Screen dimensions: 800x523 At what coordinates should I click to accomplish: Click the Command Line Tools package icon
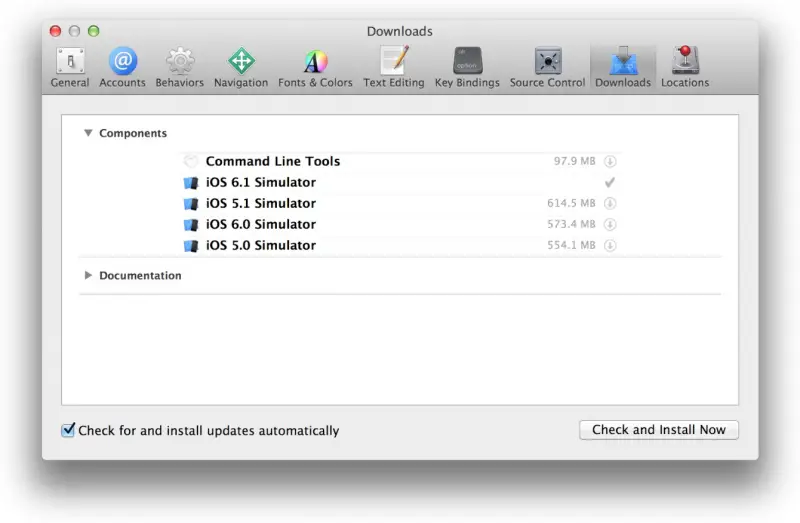coord(191,161)
